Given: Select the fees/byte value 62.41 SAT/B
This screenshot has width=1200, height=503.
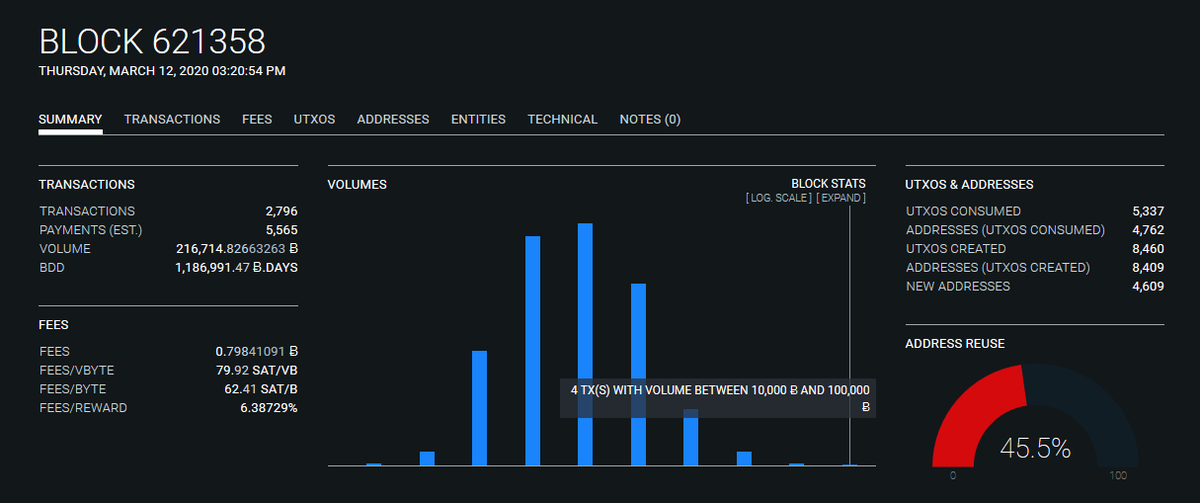Looking at the screenshot, I should click(x=261, y=389).
